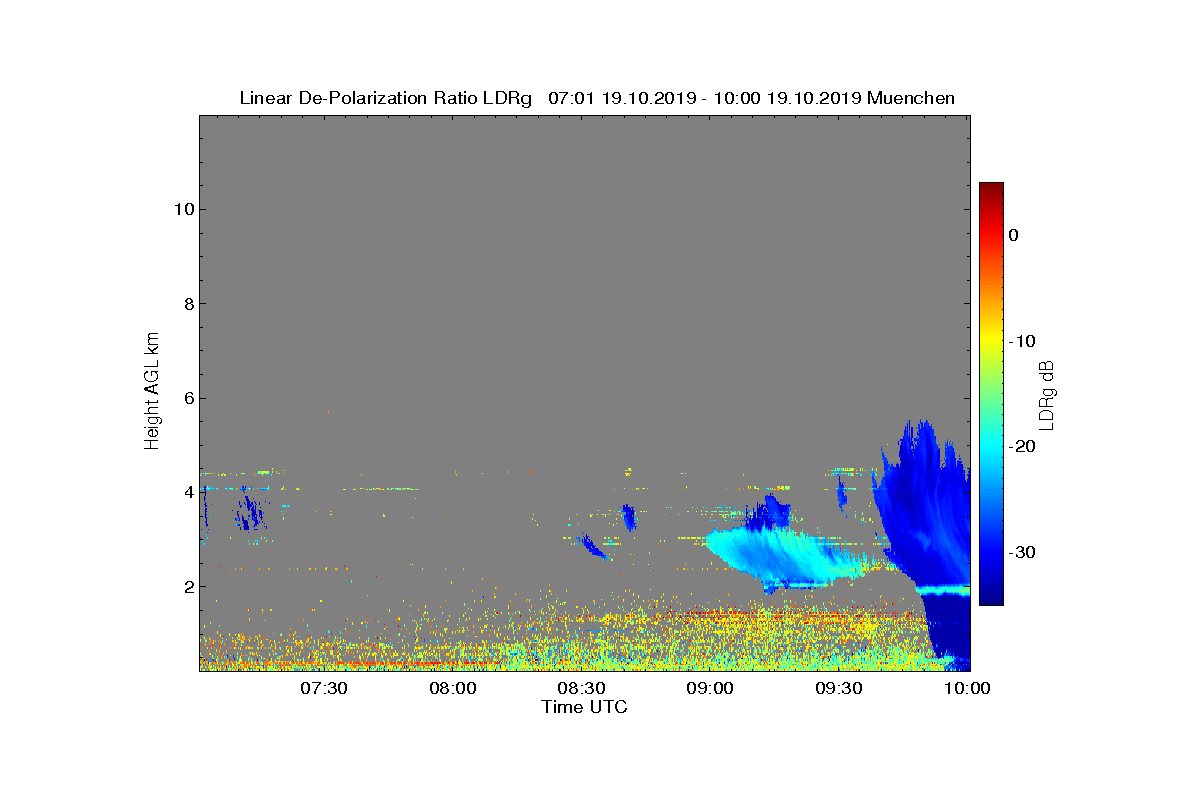The height and width of the screenshot is (800, 1200).
Task: Click the 08:00 time tick label
Action: 453,688
